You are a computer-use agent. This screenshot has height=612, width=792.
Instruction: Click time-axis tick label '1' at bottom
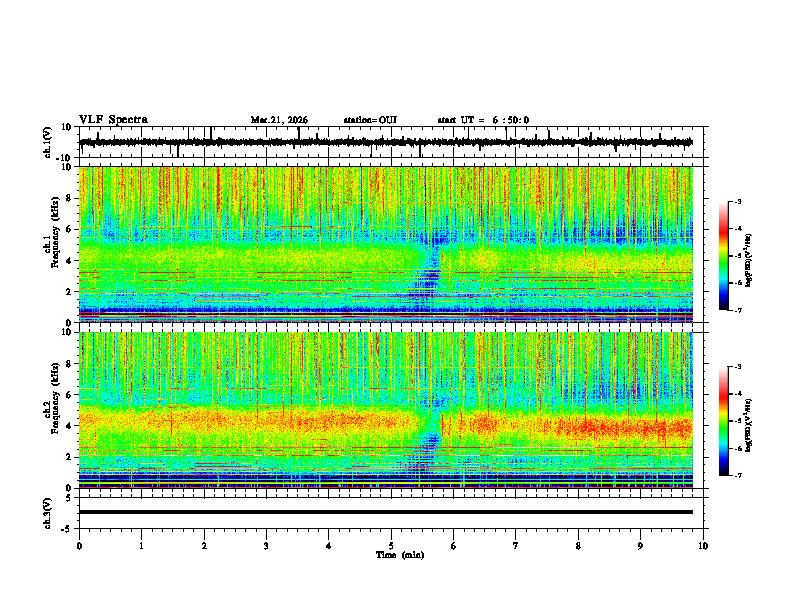(141, 546)
